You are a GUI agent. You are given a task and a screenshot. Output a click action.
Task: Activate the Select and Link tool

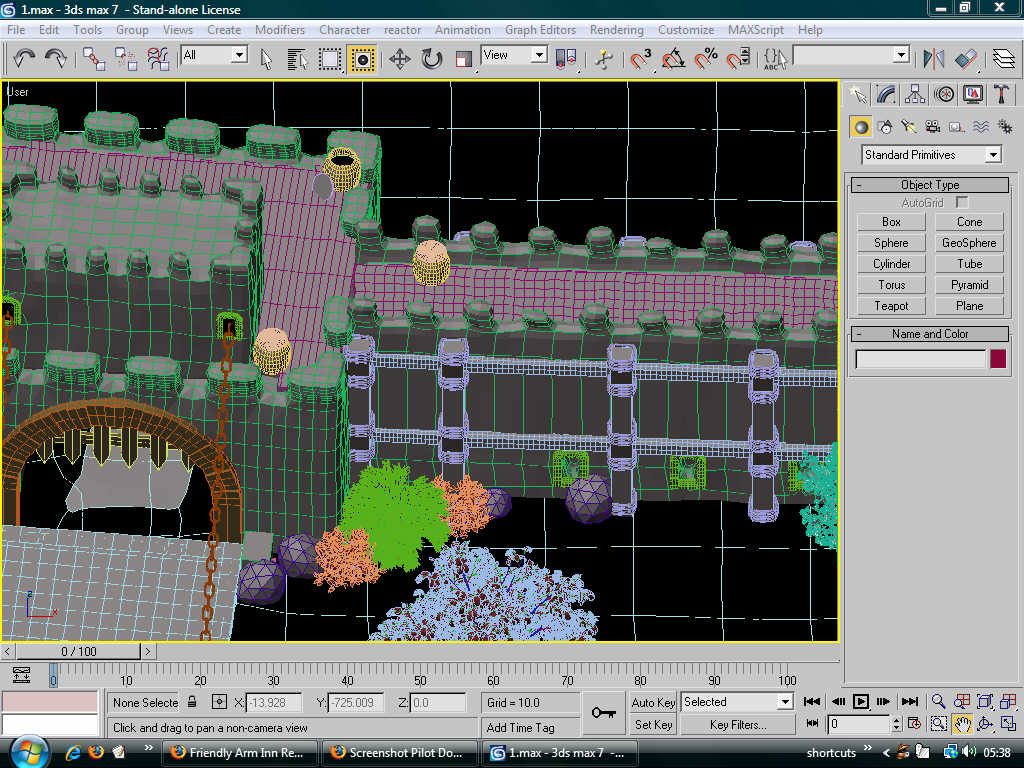click(93, 59)
